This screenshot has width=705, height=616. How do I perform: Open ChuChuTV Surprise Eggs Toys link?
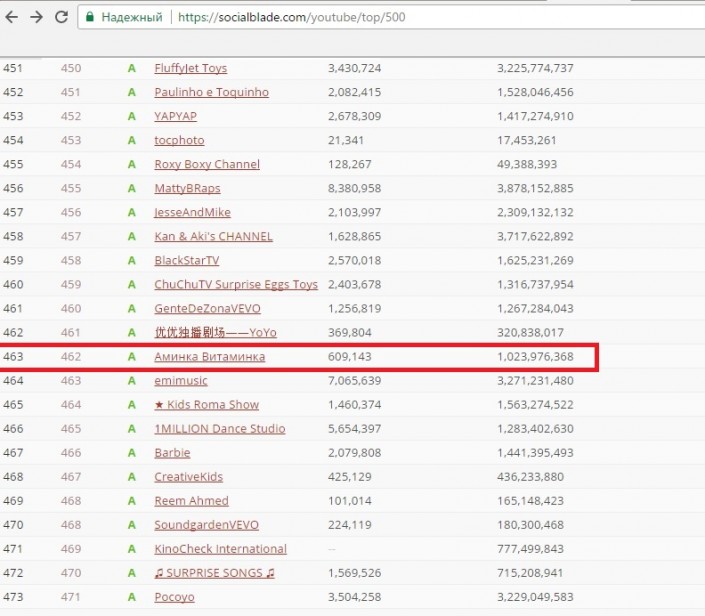(x=235, y=284)
